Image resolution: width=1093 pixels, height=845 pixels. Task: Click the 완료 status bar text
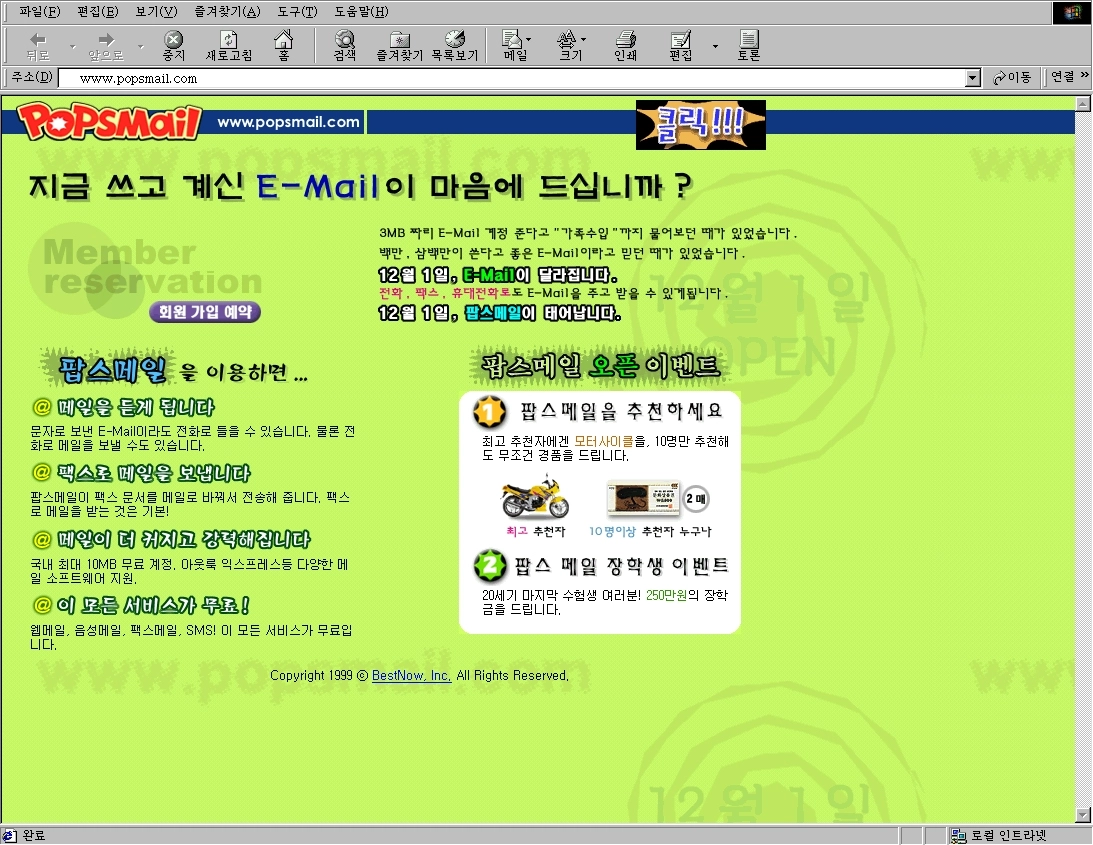tap(33, 835)
